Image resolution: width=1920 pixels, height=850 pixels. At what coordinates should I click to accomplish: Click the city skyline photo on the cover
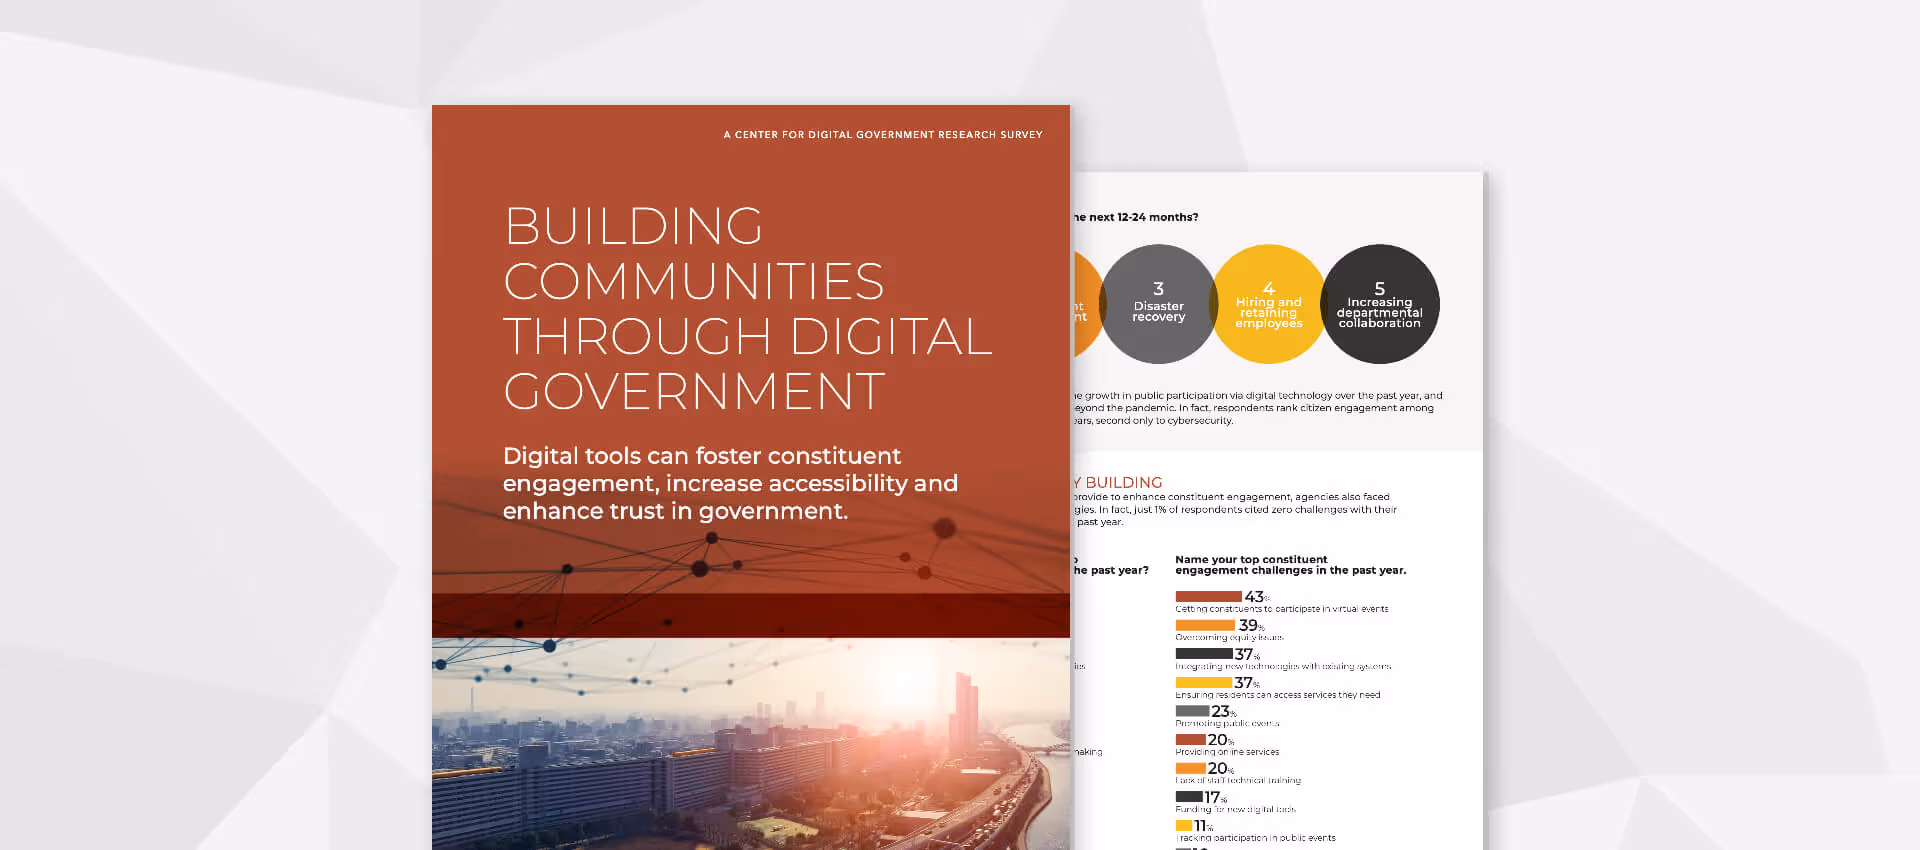click(x=751, y=744)
